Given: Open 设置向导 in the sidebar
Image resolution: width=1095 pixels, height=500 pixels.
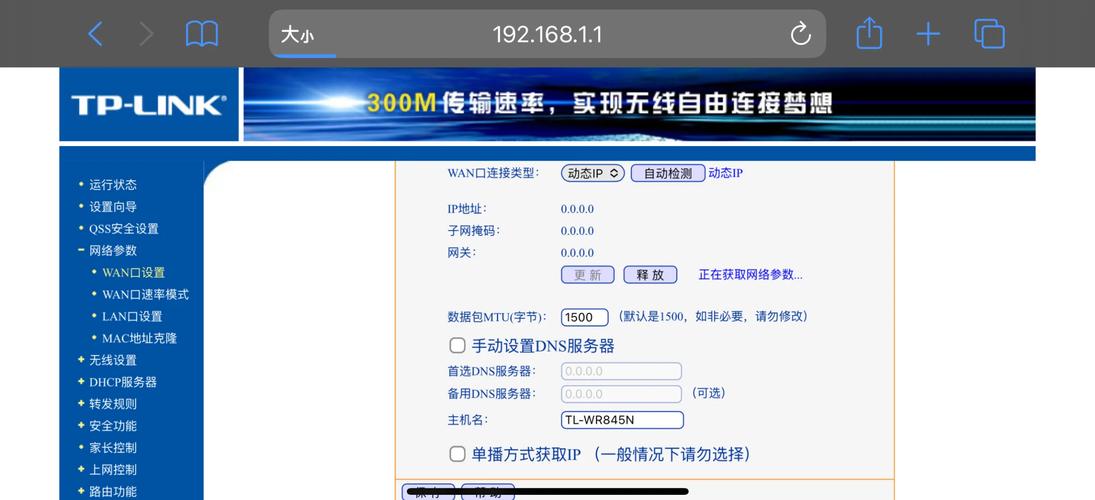Looking at the screenshot, I should tap(112, 207).
